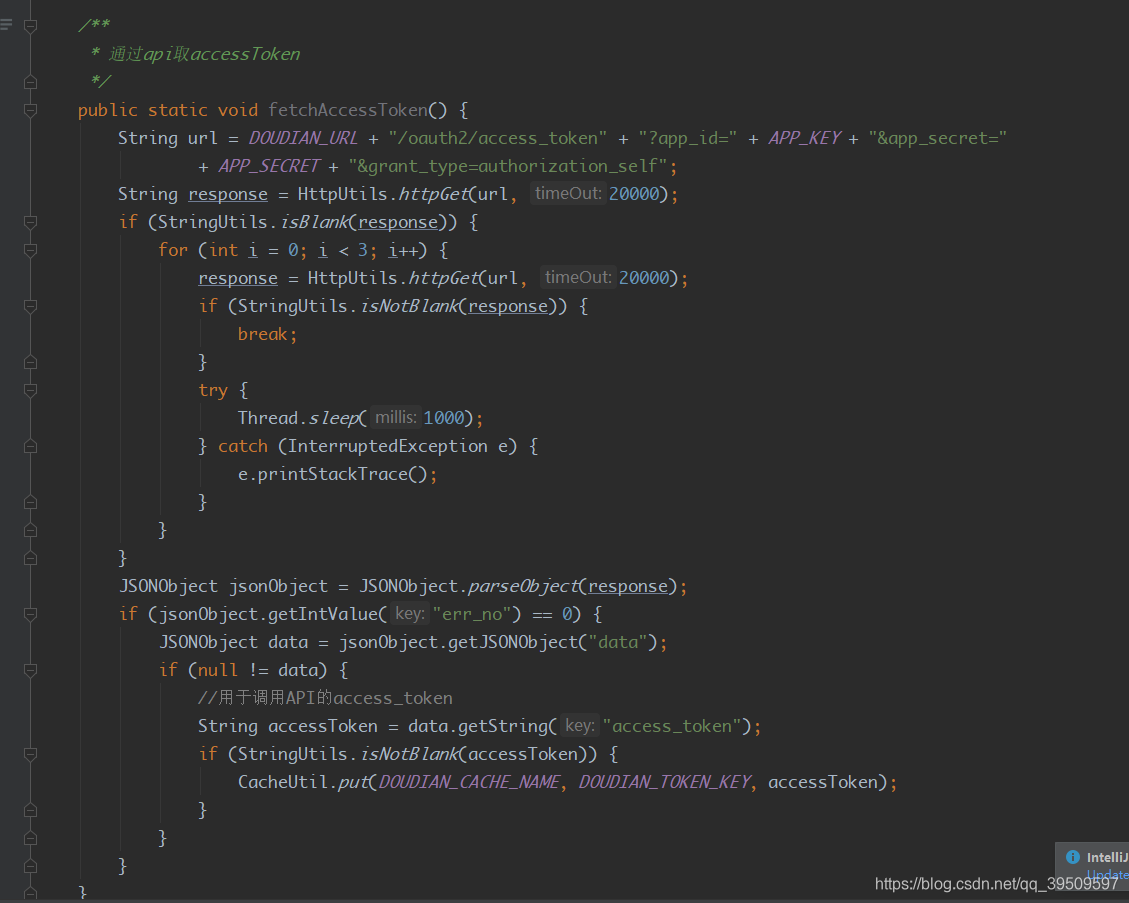Place cursor on fetchAccessToken method name
The image size is (1129, 903).
click(348, 110)
